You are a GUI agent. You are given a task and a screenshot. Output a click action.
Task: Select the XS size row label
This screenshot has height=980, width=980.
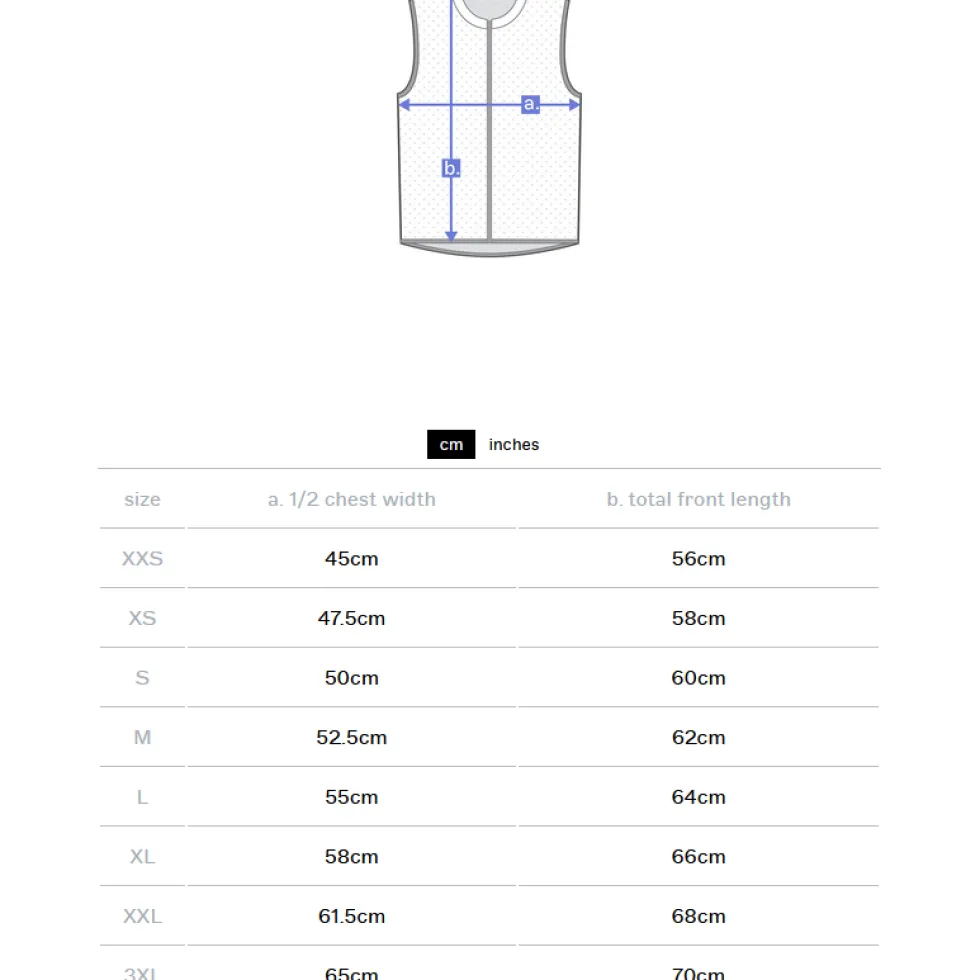pyautogui.click(x=142, y=618)
